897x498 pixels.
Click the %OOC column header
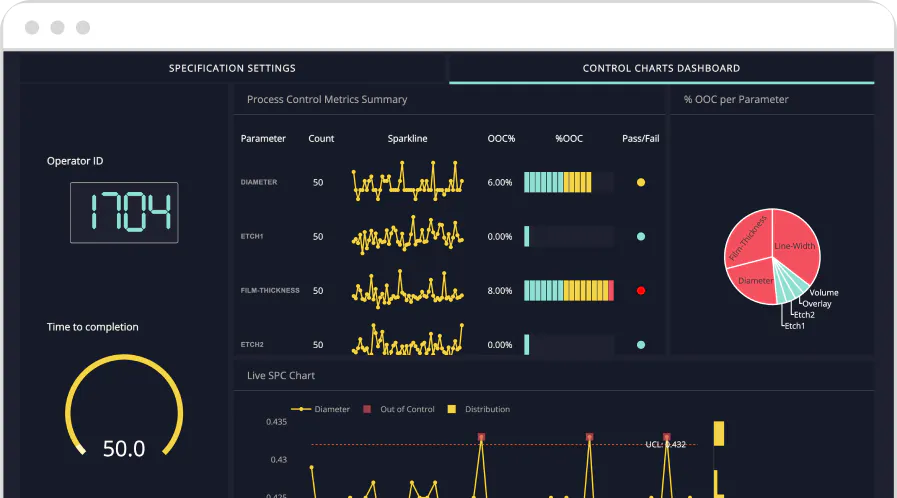[569, 138]
